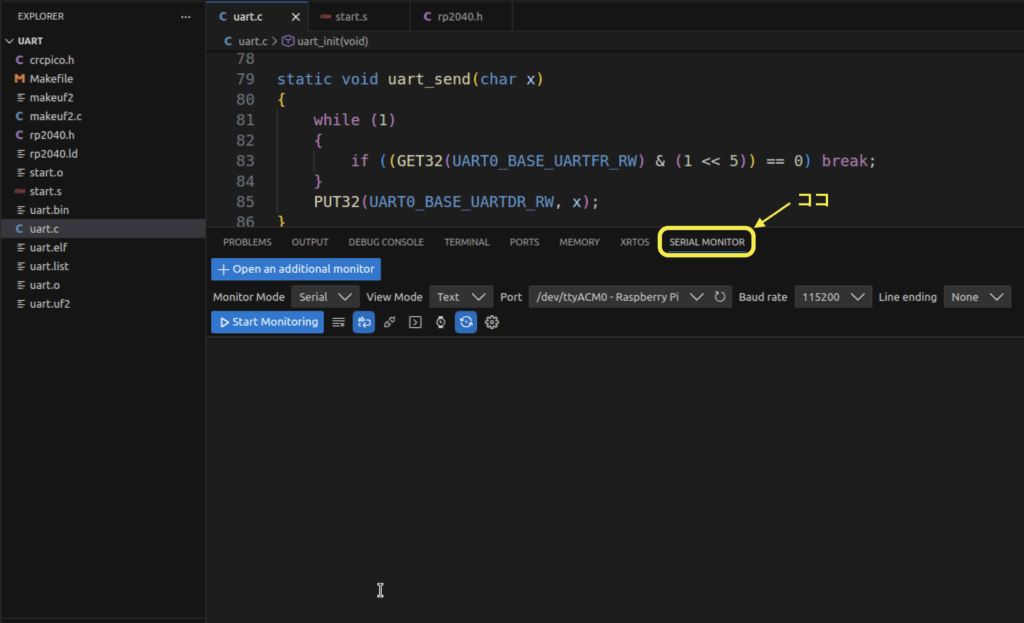Toggle terminal mode icon
This screenshot has height=623, width=1024.
pos(415,322)
